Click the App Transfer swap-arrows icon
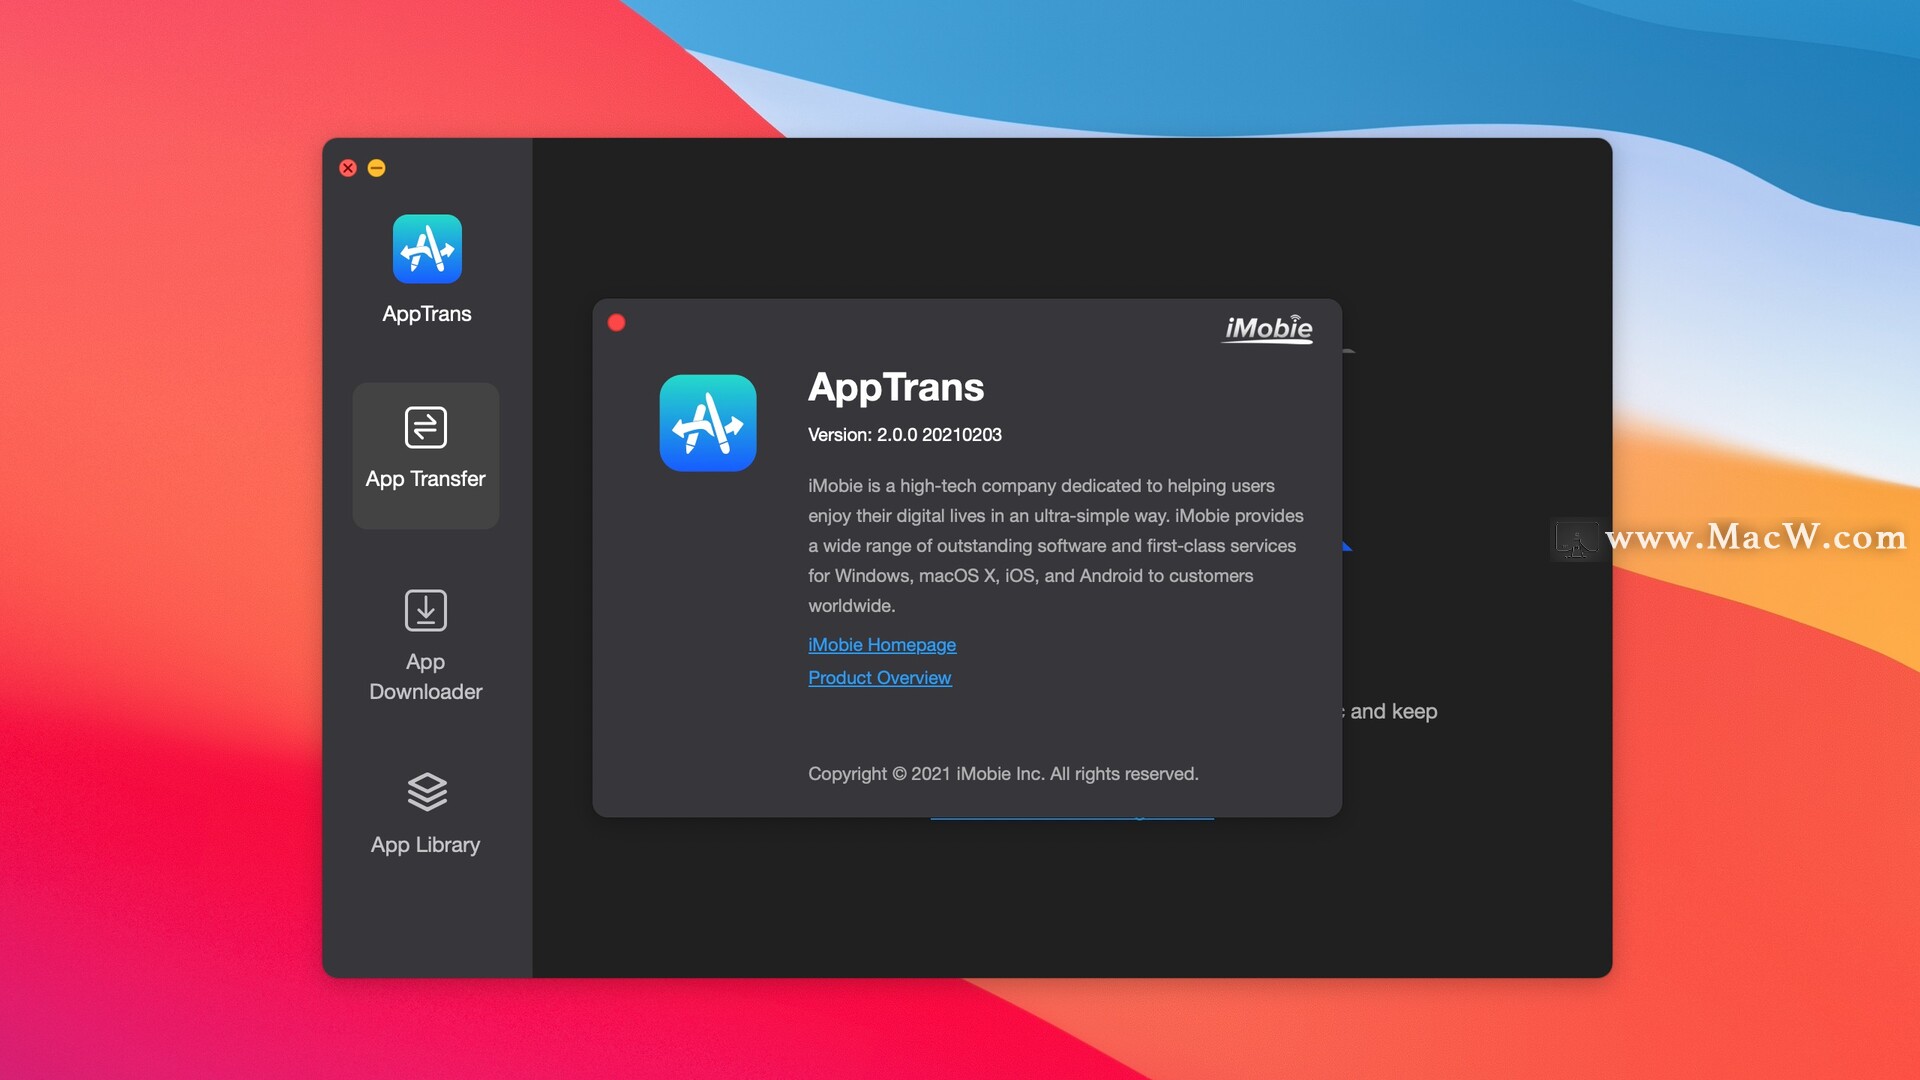This screenshot has height=1080, width=1920. click(426, 427)
